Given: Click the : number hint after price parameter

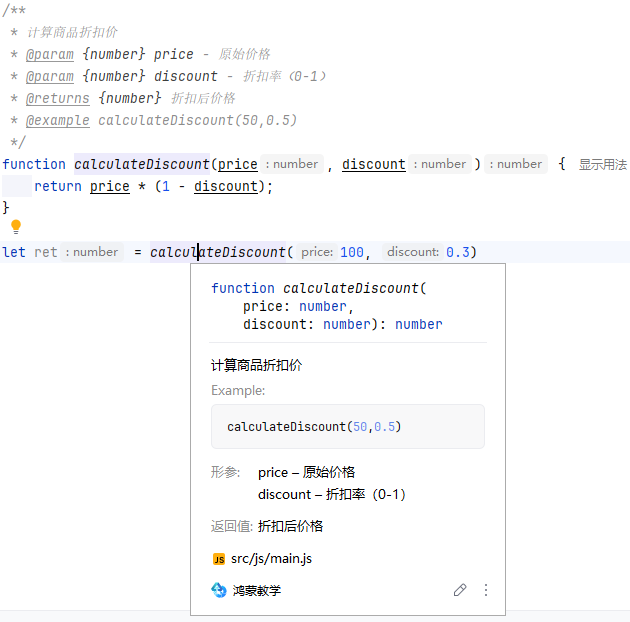Looking at the screenshot, I should coord(292,164).
